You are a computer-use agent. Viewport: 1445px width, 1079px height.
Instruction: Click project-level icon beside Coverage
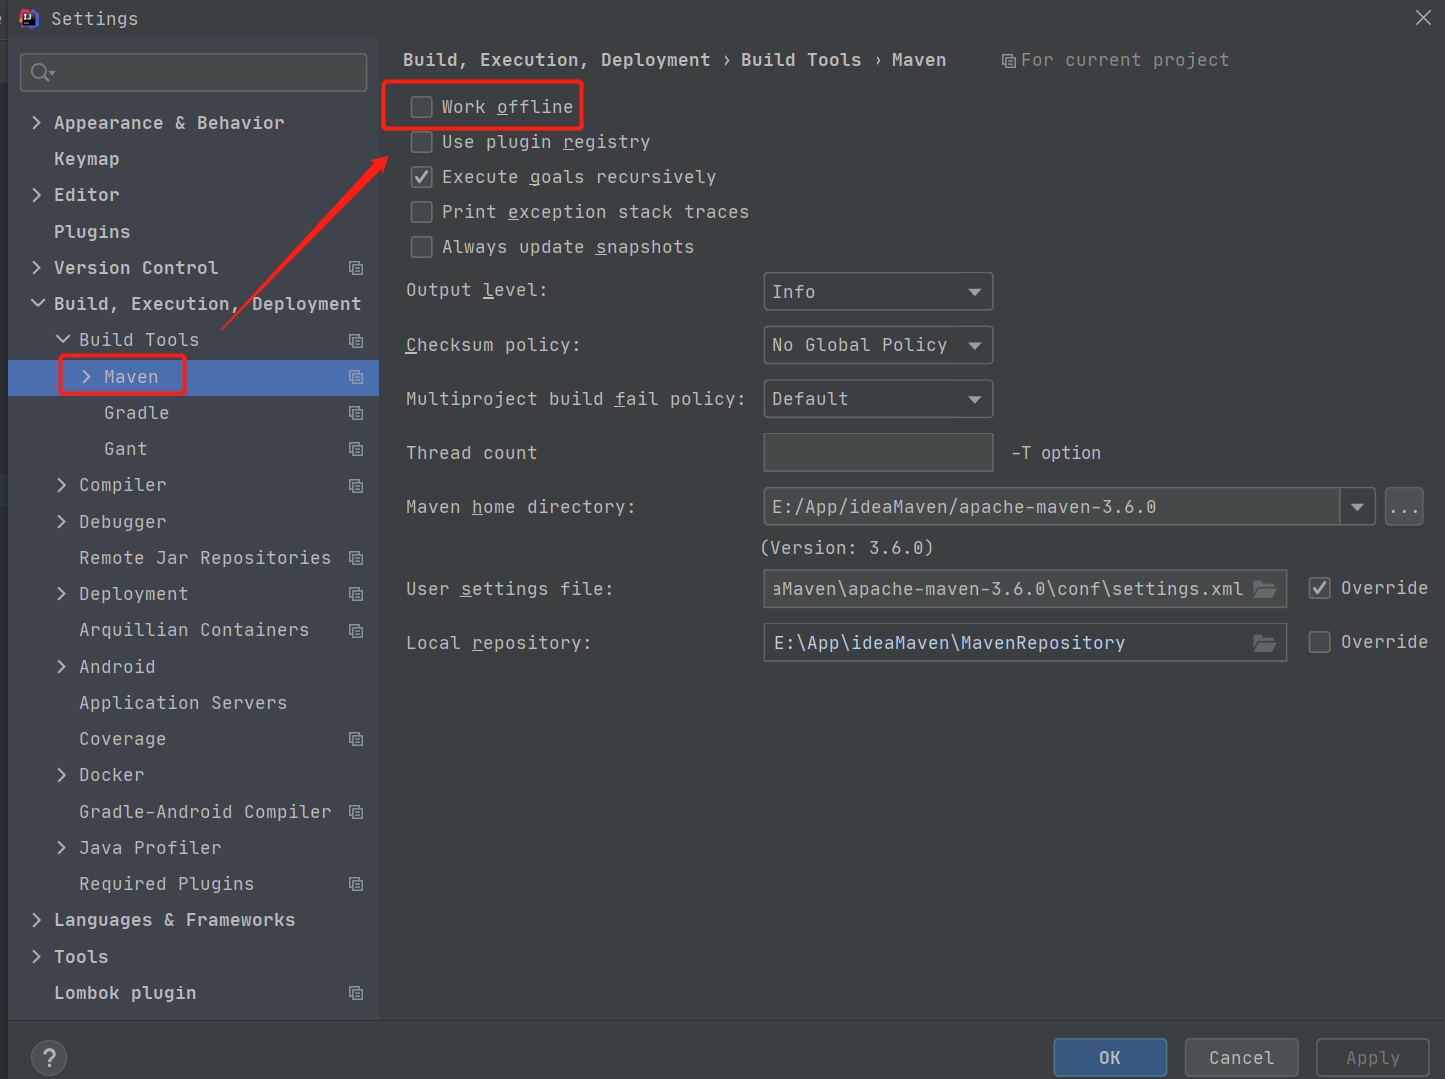point(356,739)
